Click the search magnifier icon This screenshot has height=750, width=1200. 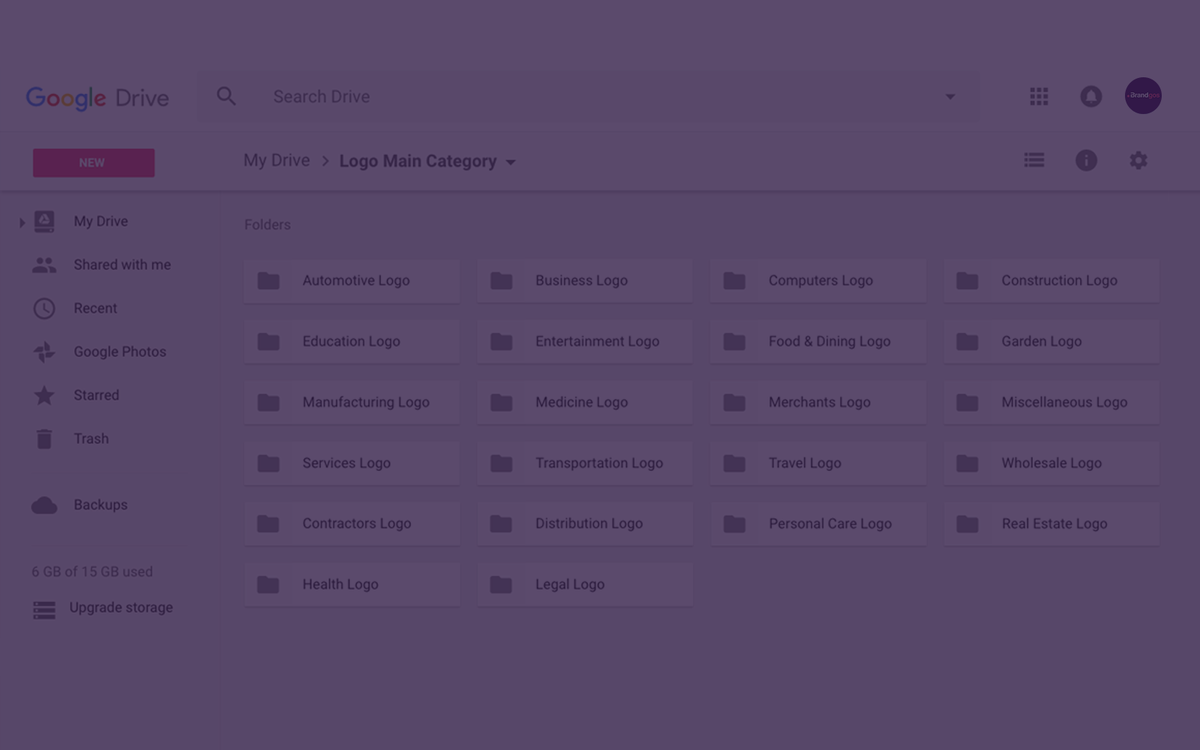tap(227, 96)
